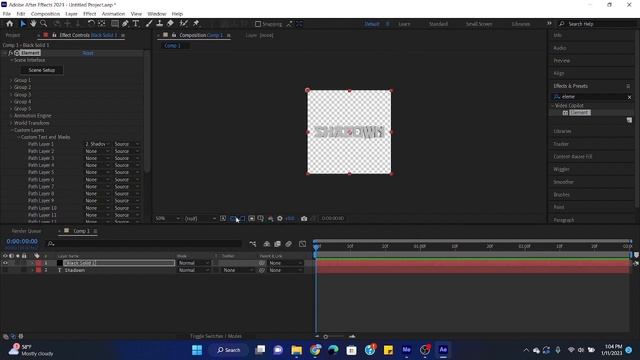This screenshot has height=360, width=640.
Task: Select the Clone Stamp tool
Action: coord(160,24)
